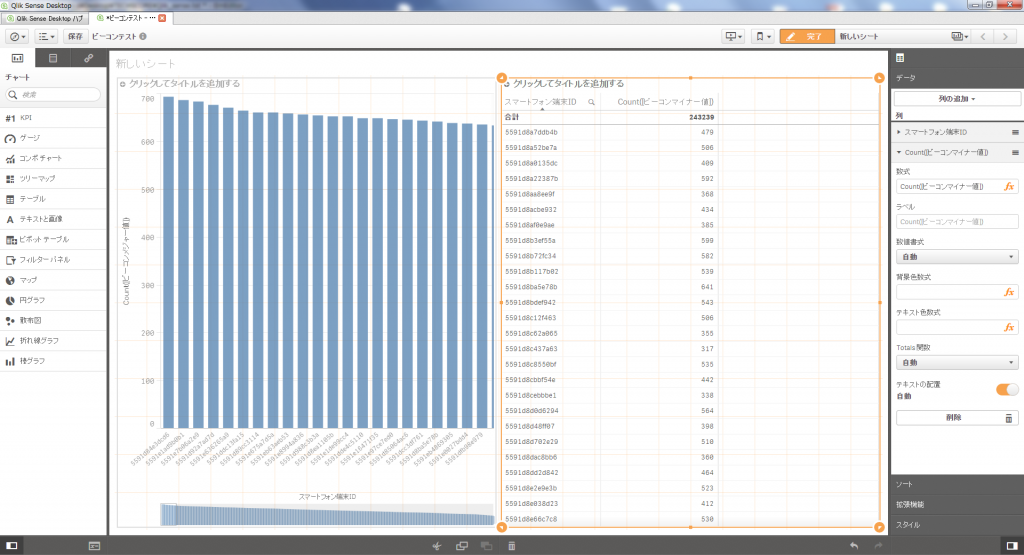Toggle the right properties panel visibility
This screenshot has width=1024, height=555.
pos(1013,546)
